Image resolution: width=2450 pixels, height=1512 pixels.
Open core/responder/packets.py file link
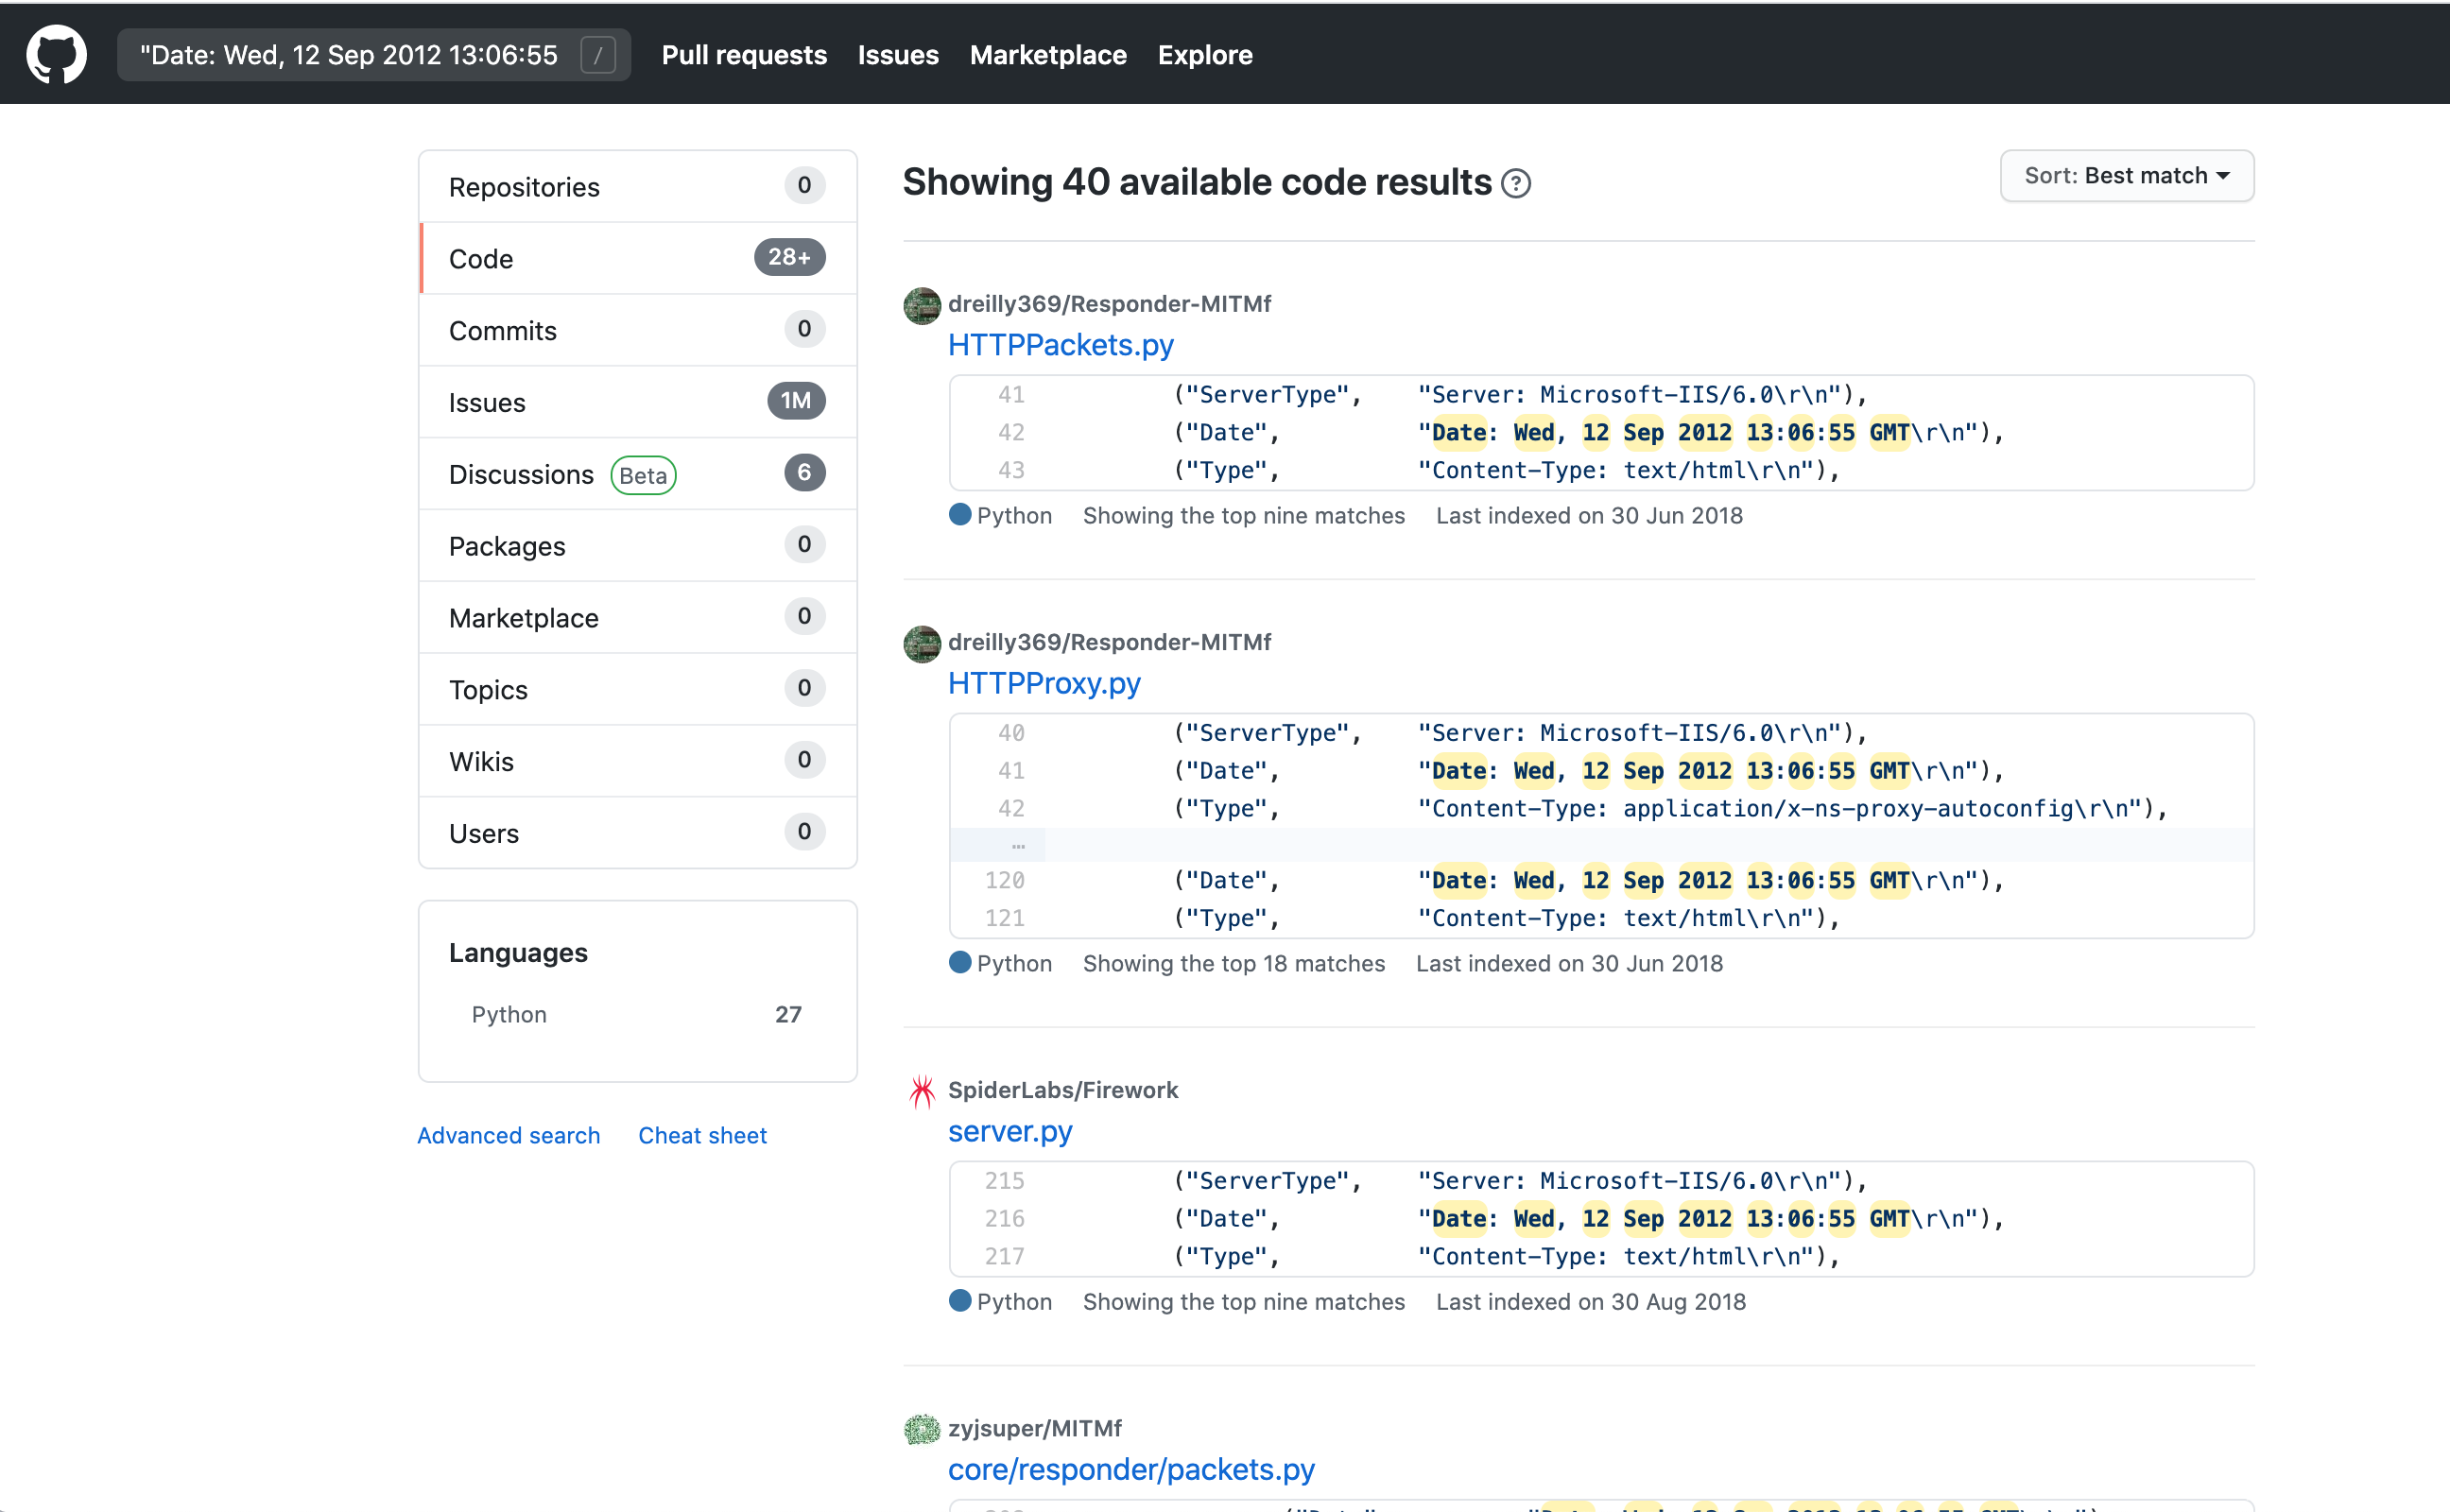[1130, 1469]
